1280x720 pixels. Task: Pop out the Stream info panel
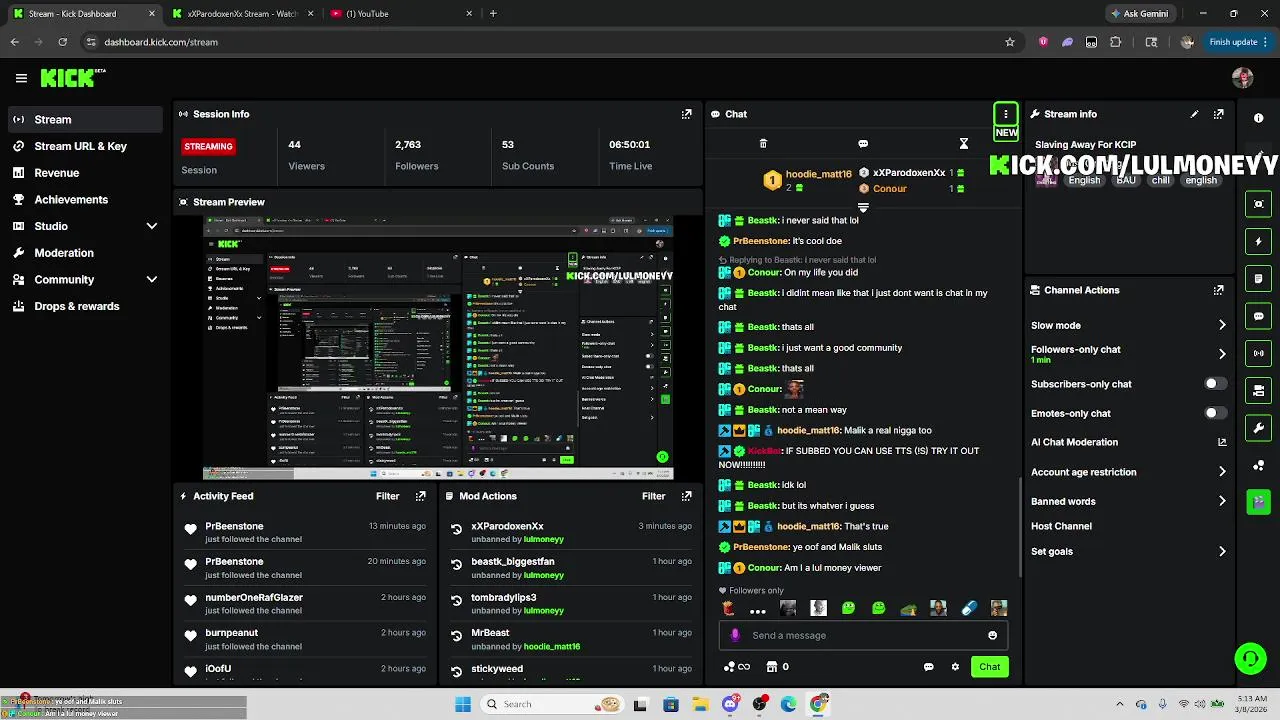(x=1218, y=114)
